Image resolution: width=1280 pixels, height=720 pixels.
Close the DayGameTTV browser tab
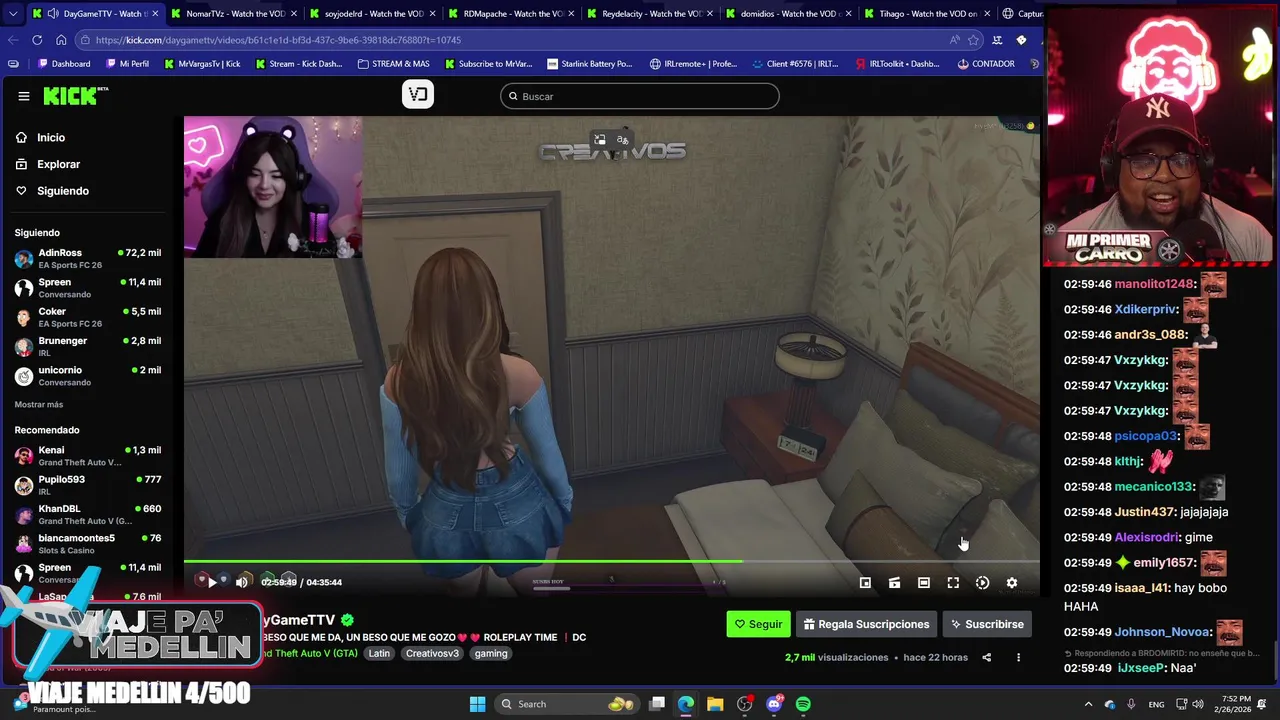[x=155, y=14]
